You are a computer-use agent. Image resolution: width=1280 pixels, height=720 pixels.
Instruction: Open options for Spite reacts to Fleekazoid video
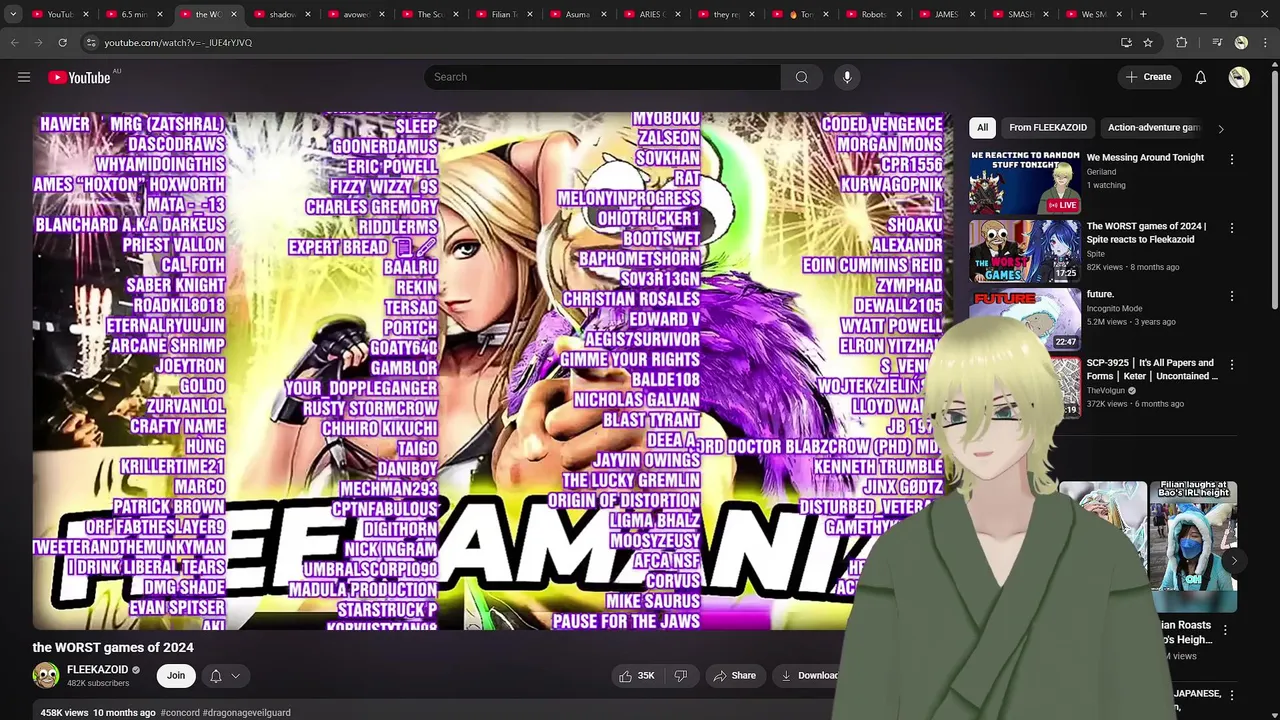pos(1232,228)
